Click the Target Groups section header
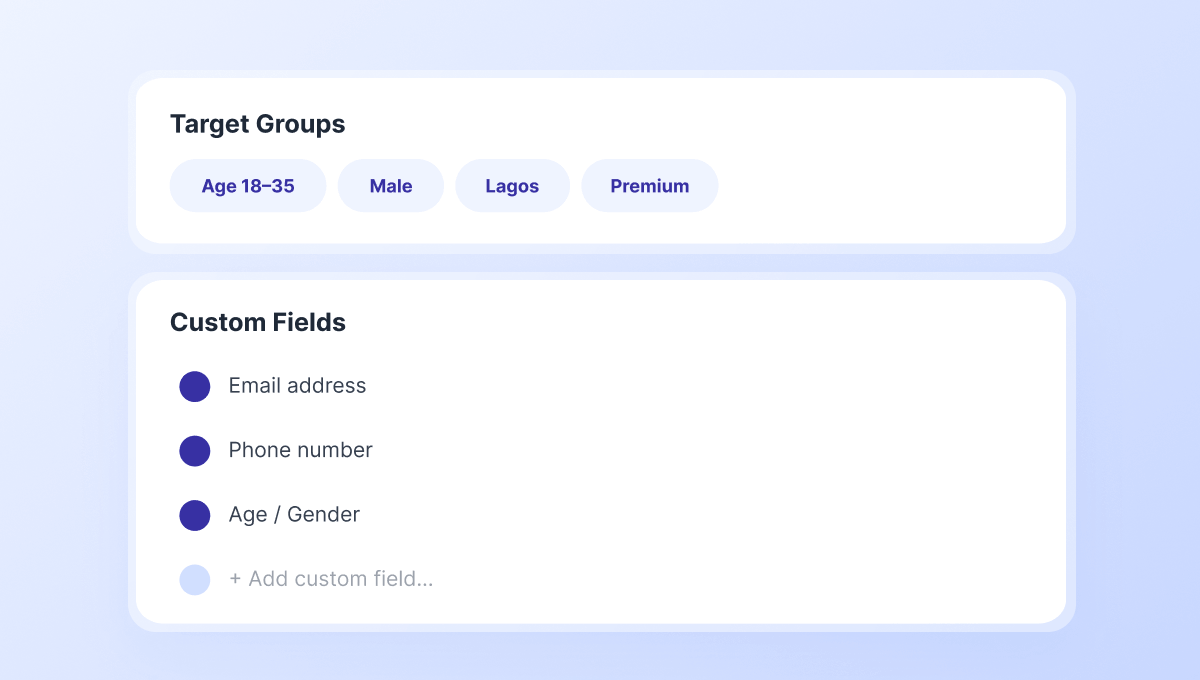This screenshot has height=680, width=1200. coord(257,124)
